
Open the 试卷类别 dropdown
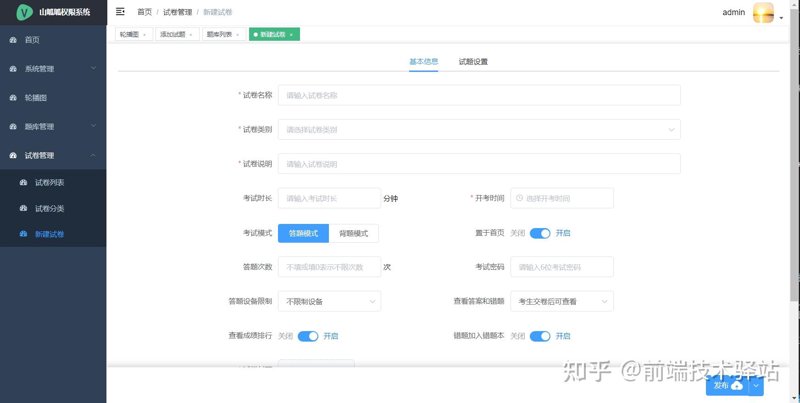tap(479, 130)
